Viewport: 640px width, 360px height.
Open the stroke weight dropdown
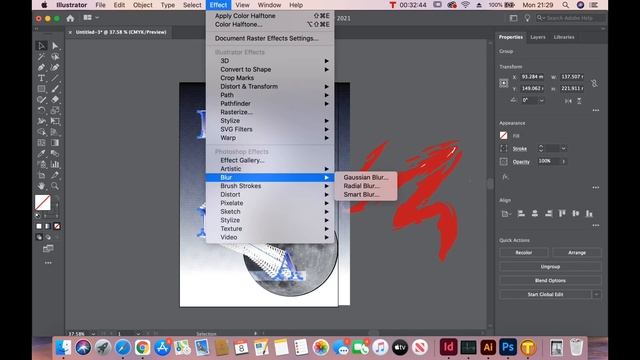click(x=564, y=149)
